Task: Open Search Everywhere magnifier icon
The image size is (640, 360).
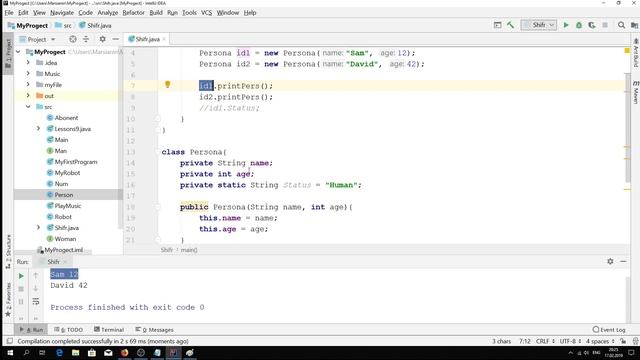Action: tap(621, 25)
